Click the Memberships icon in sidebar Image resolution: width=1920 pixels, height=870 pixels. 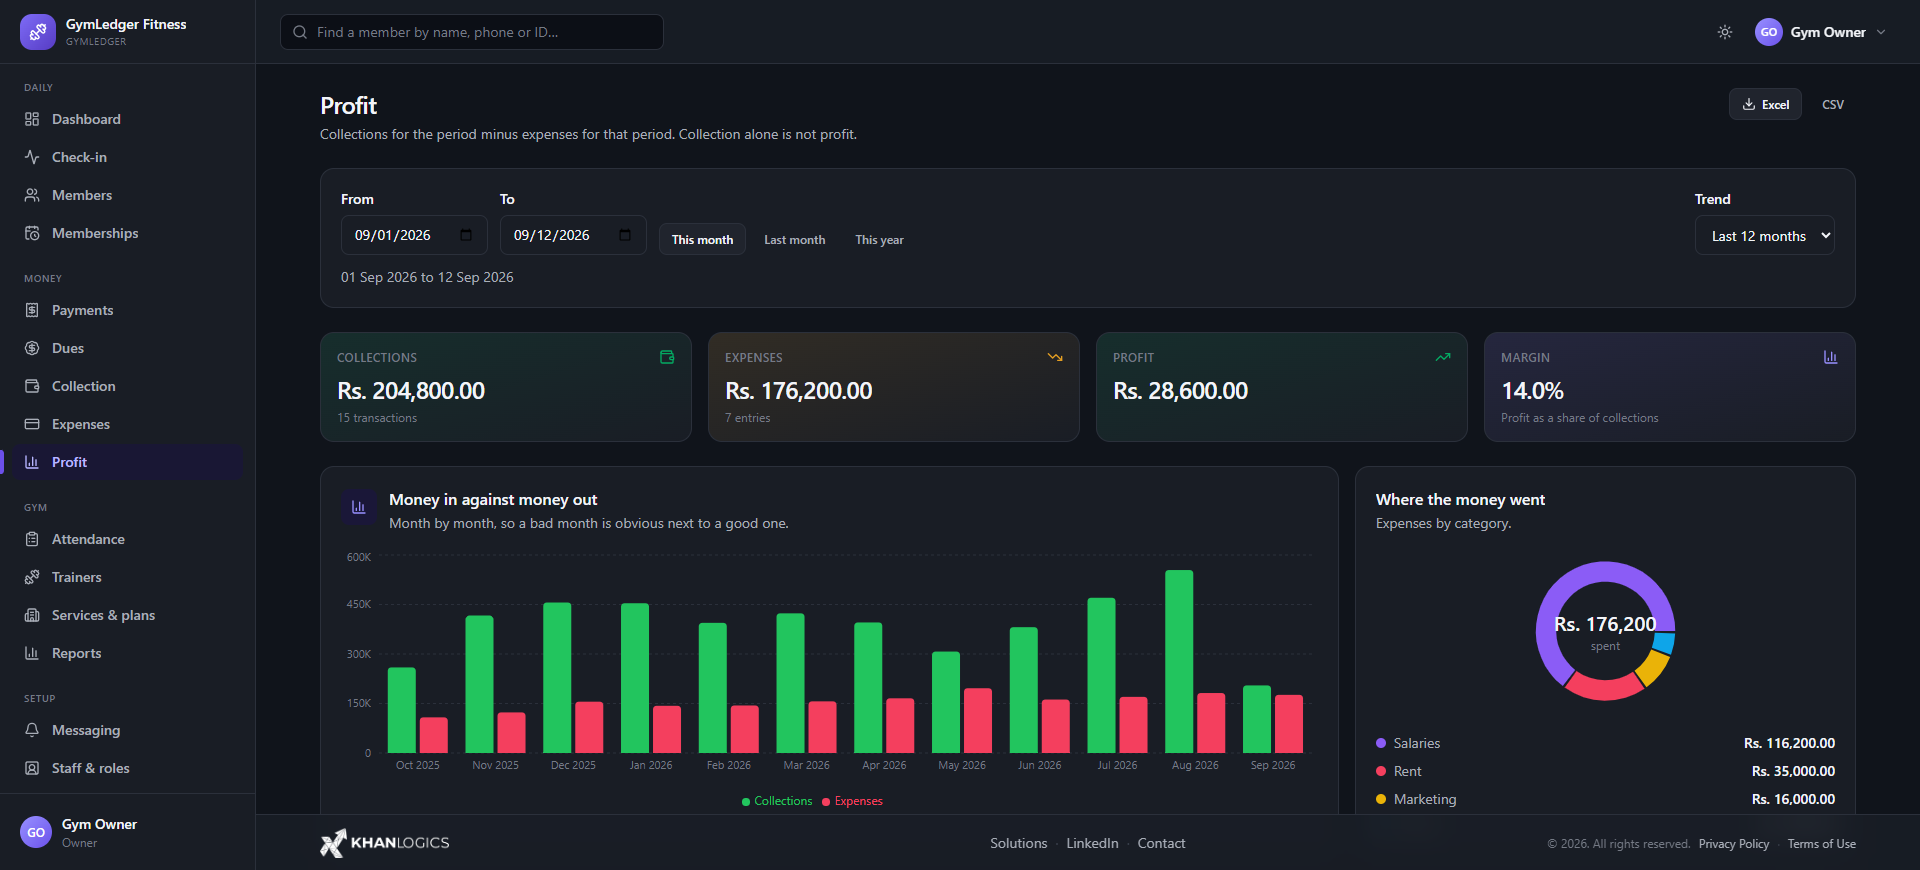tap(32, 233)
